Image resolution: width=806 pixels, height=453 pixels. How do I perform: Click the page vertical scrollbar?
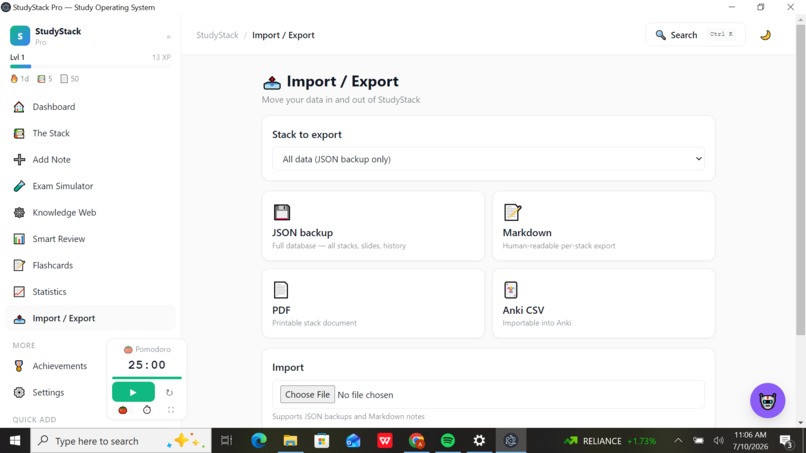(800, 180)
